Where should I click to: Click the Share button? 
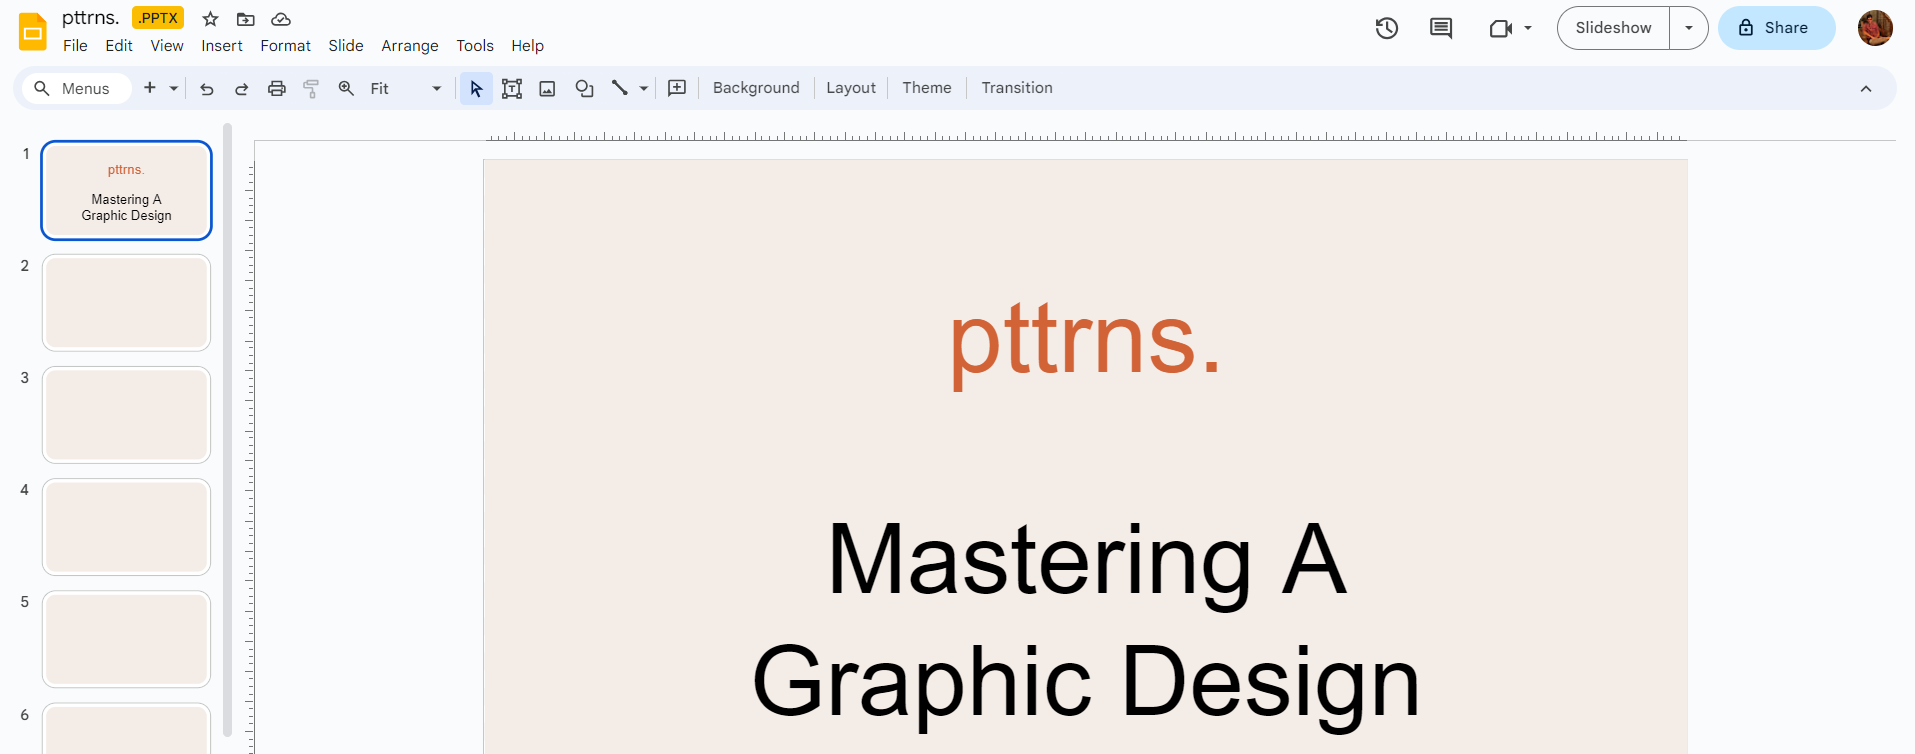[1776, 28]
